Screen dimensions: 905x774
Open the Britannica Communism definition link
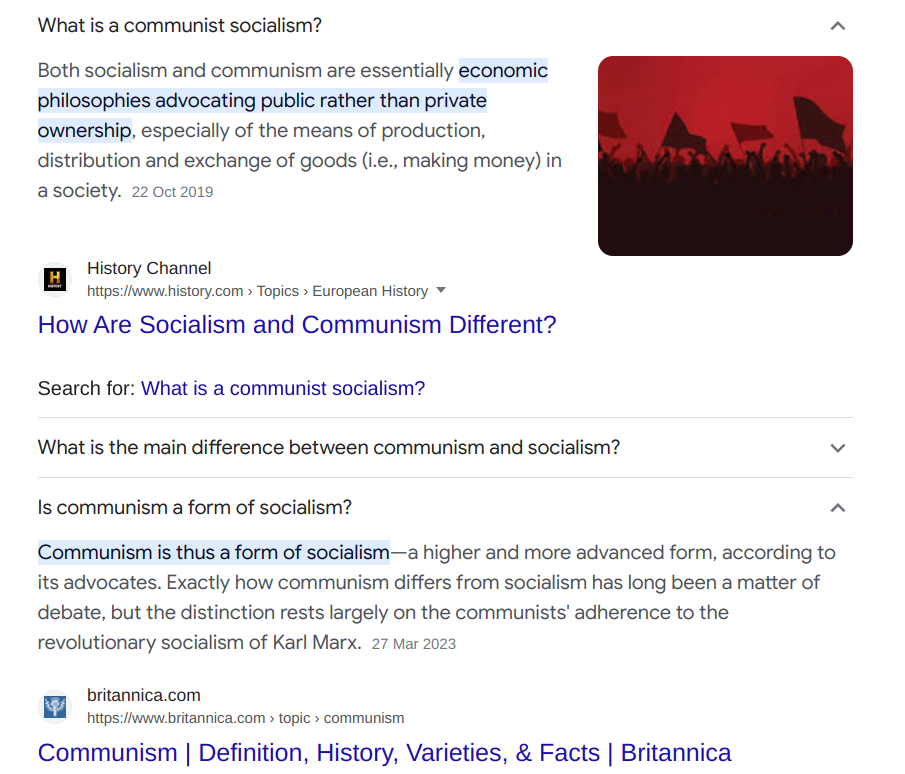click(x=384, y=752)
